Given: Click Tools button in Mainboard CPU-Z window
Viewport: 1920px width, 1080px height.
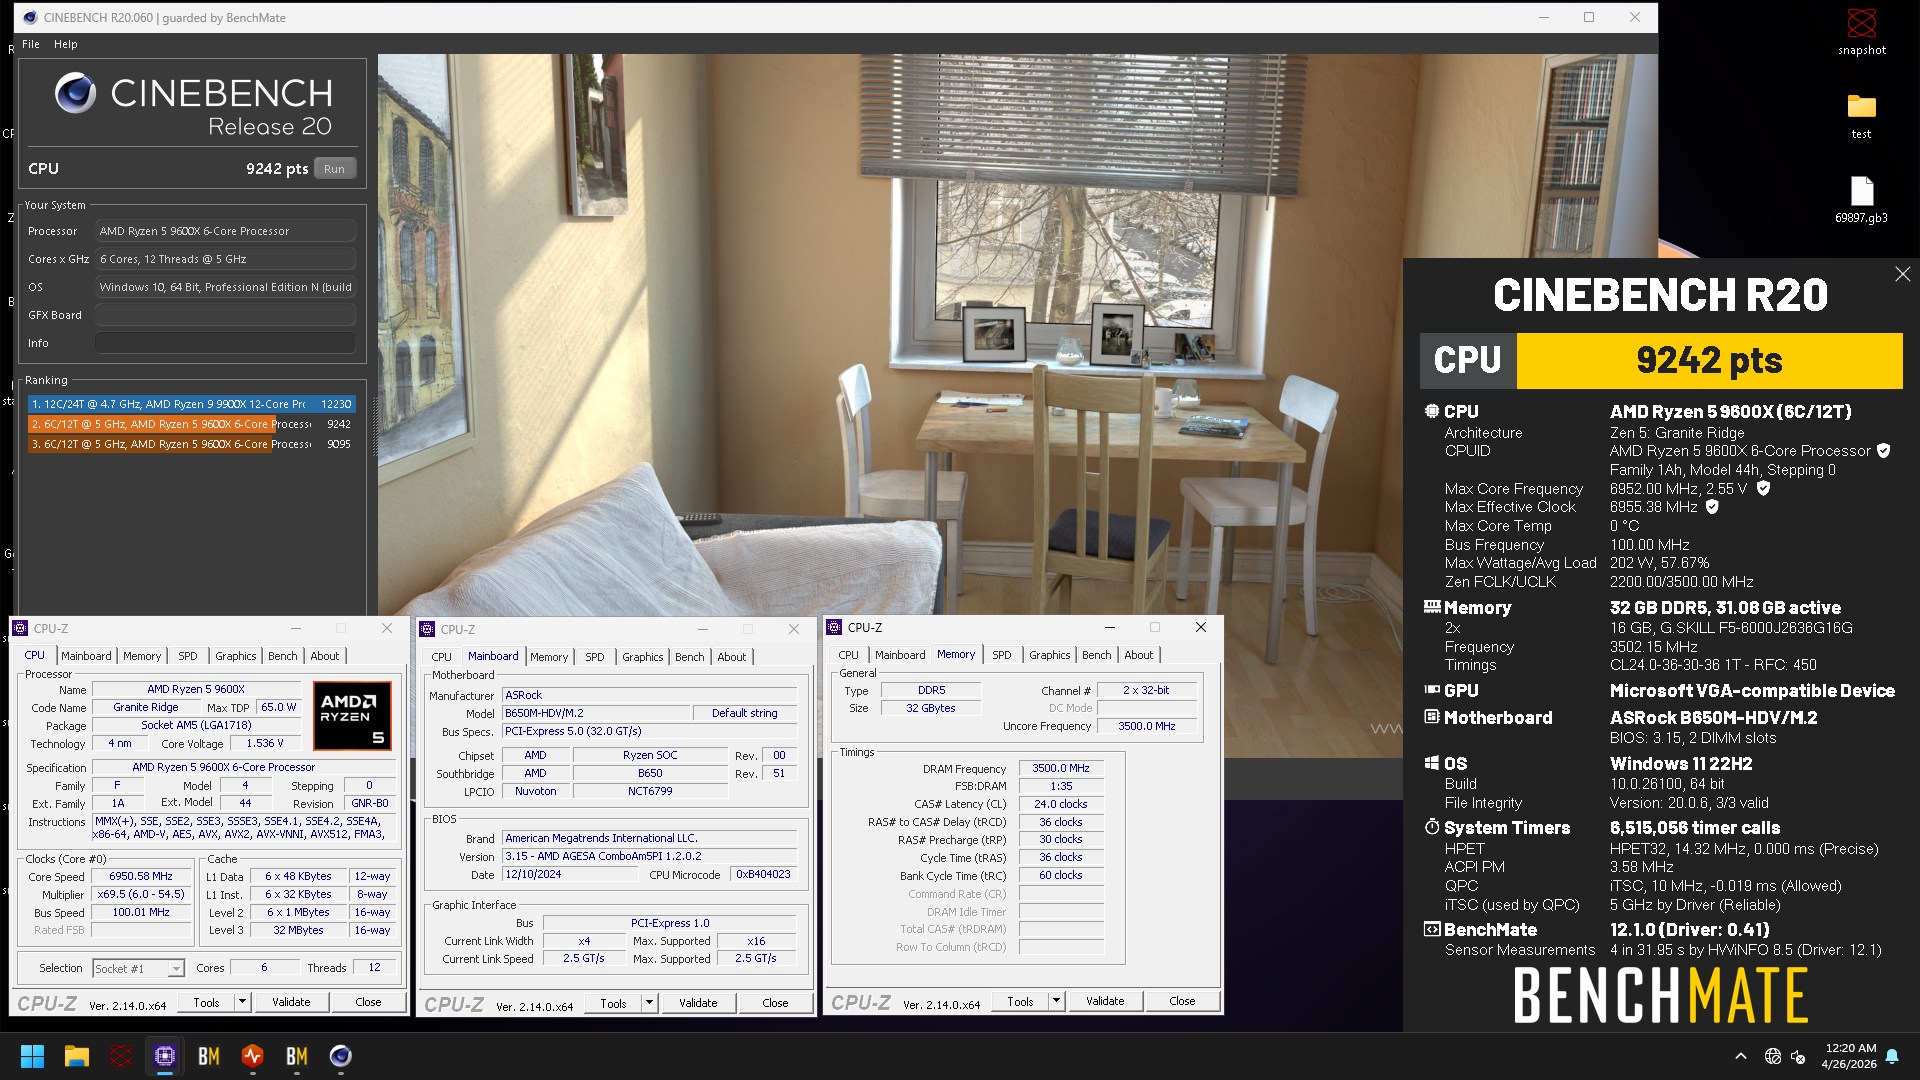Looking at the screenshot, I should (613, 1003).
